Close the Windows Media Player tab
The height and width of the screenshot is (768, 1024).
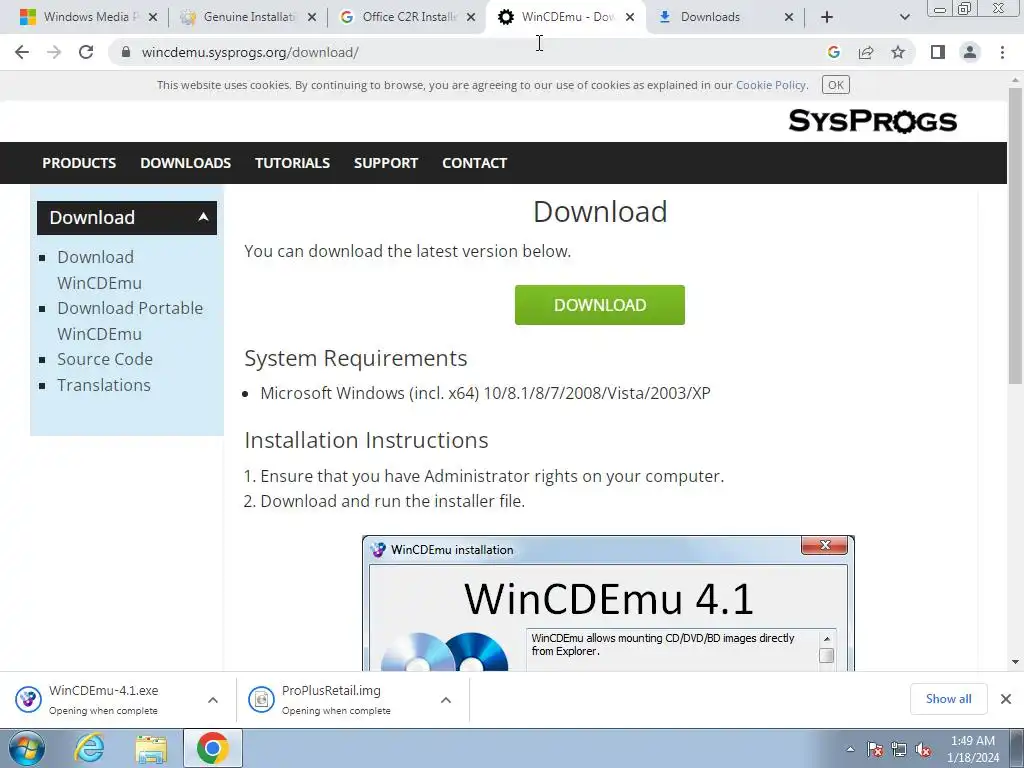coord(153,18)
